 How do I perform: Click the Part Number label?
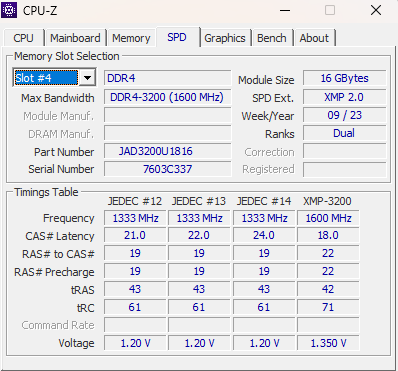(x=64, y=152)
